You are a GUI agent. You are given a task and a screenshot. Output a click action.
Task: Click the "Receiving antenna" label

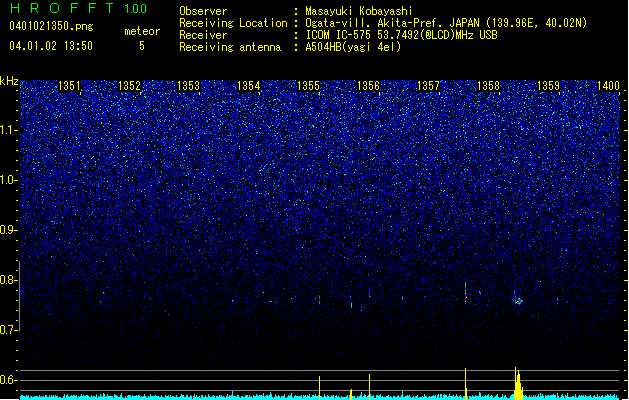pos(230,47)
